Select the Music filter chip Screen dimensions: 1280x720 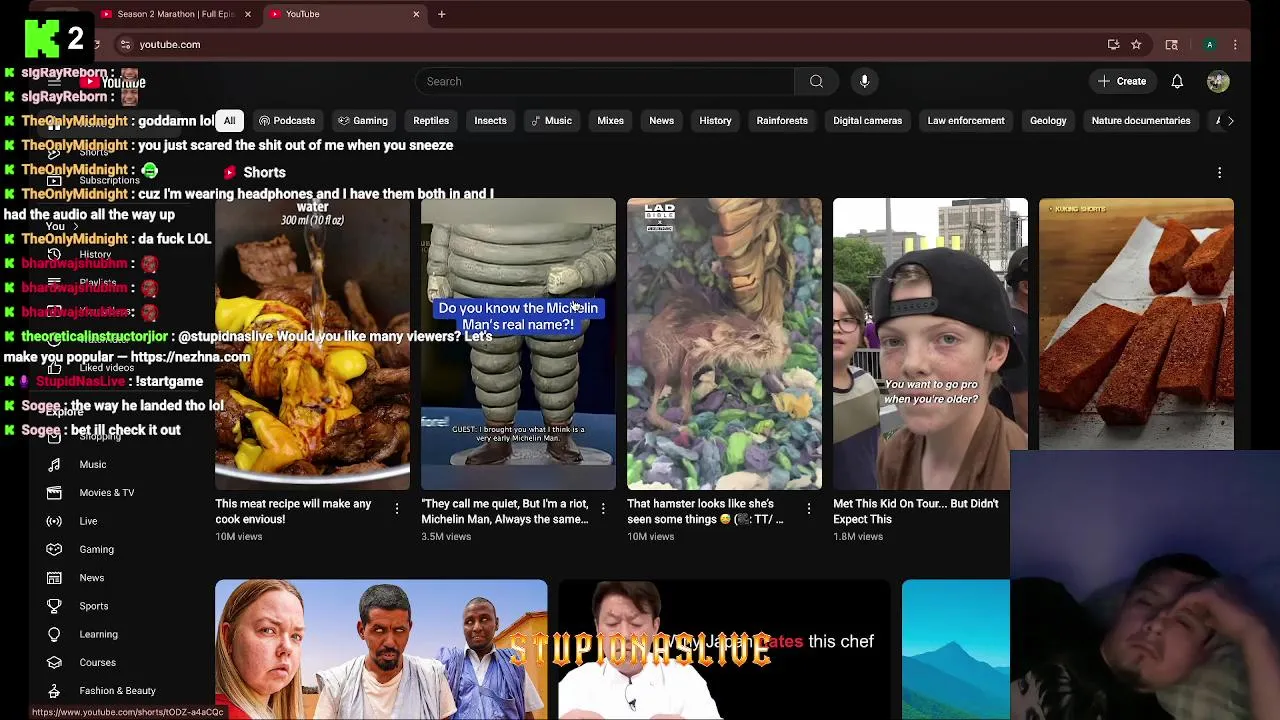click(x=551, y=120)
